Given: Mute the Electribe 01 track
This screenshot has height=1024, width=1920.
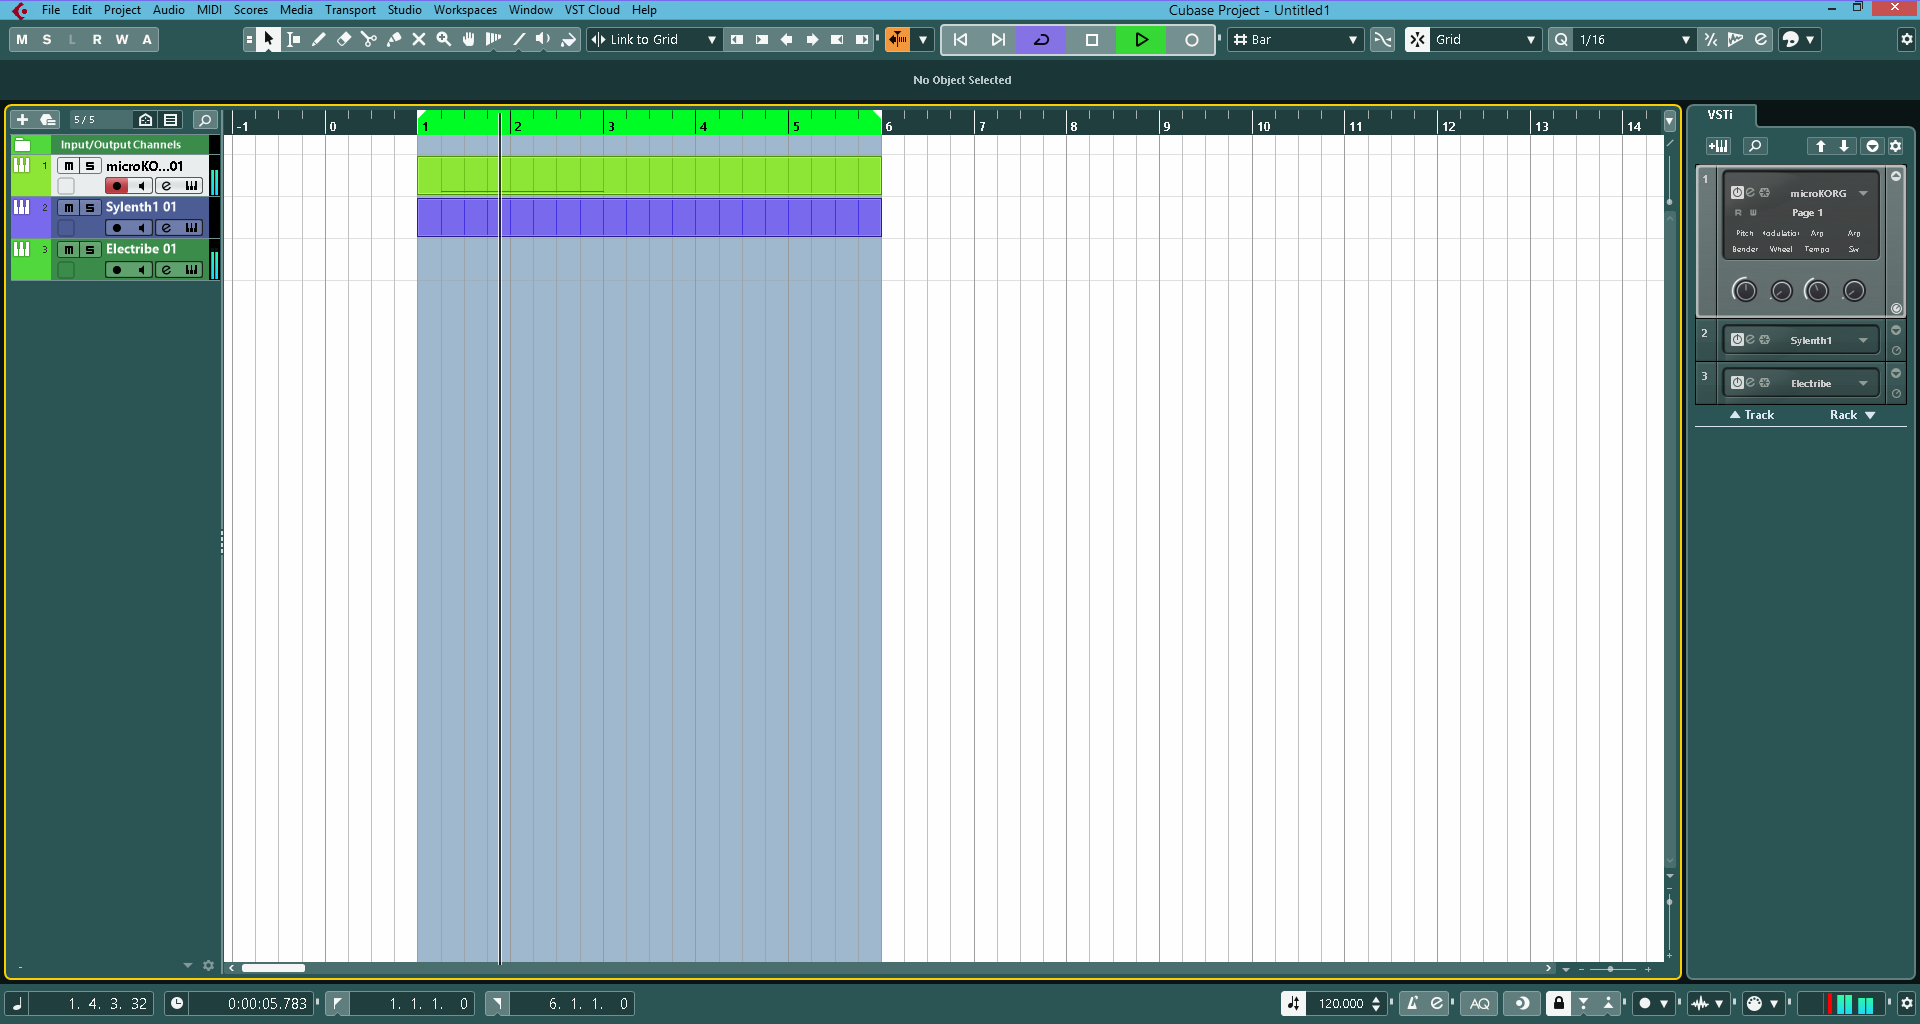Looking at the screenshot, I should [x=68, y=249].
